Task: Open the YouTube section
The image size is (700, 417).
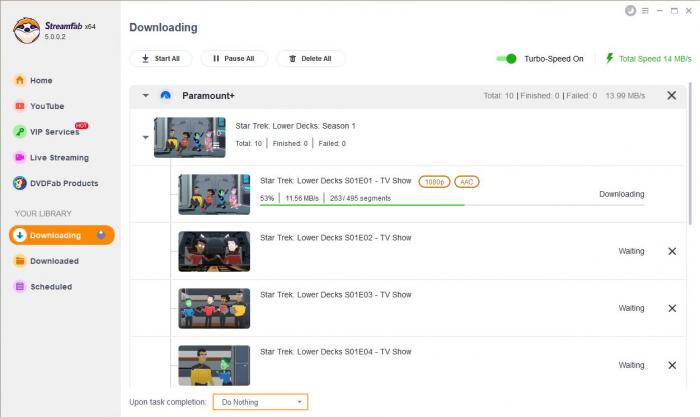Action: [x=46, y=106]
